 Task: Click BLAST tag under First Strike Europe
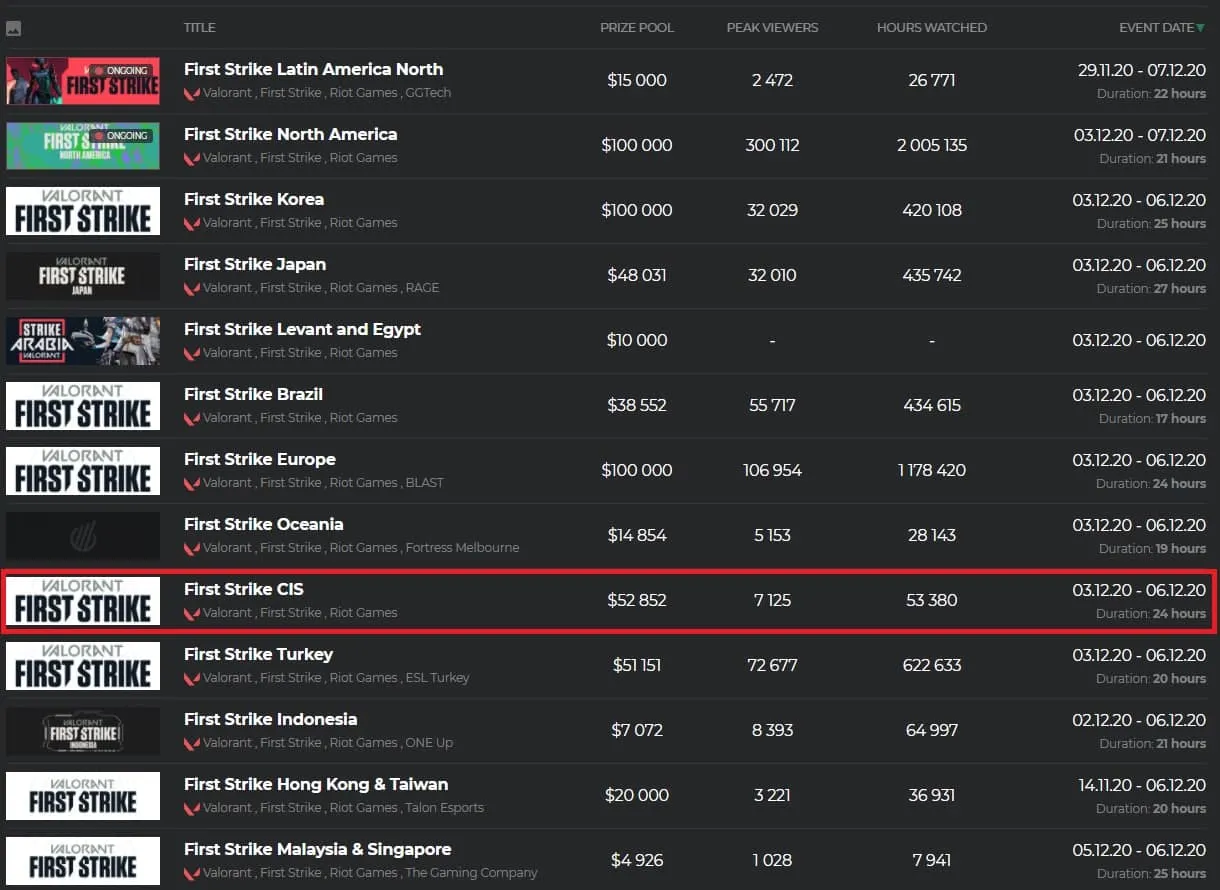tap(425, 483)
